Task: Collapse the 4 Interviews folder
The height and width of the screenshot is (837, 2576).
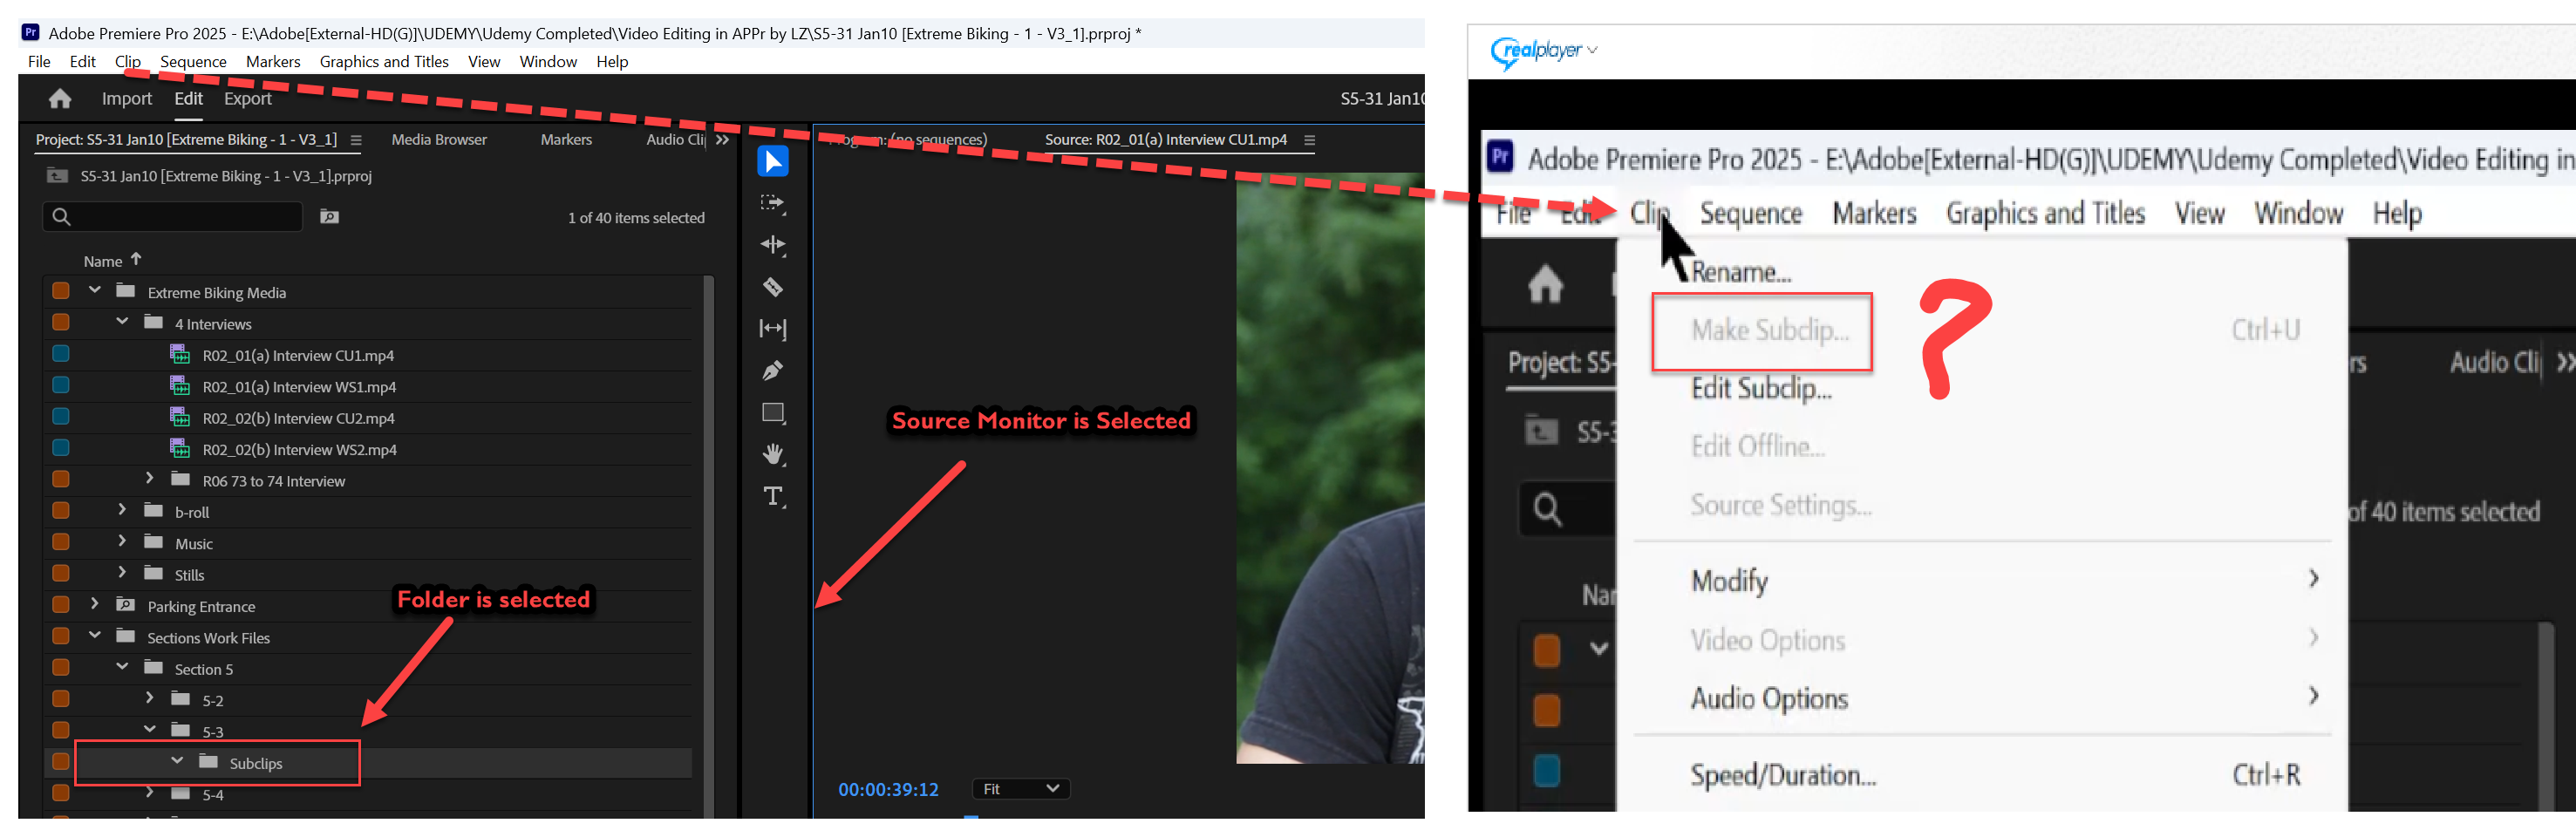Action: click(121, 322)
